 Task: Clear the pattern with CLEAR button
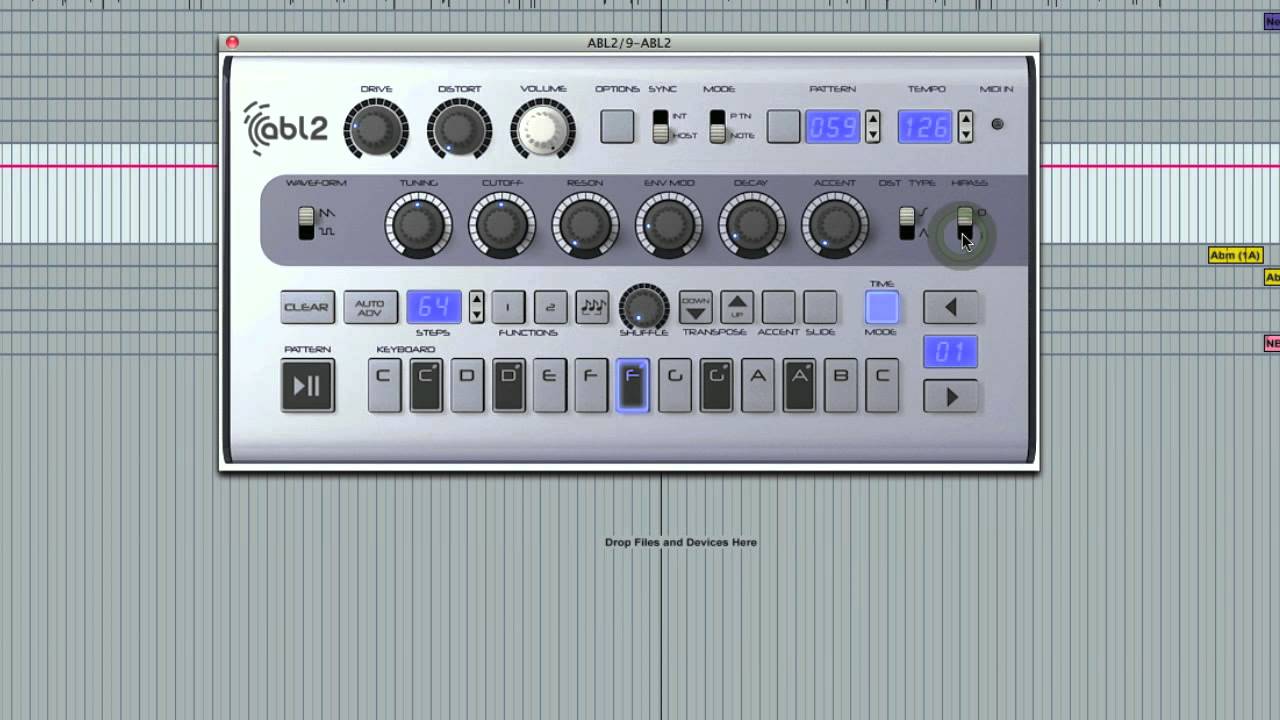[x=307, y=307]
